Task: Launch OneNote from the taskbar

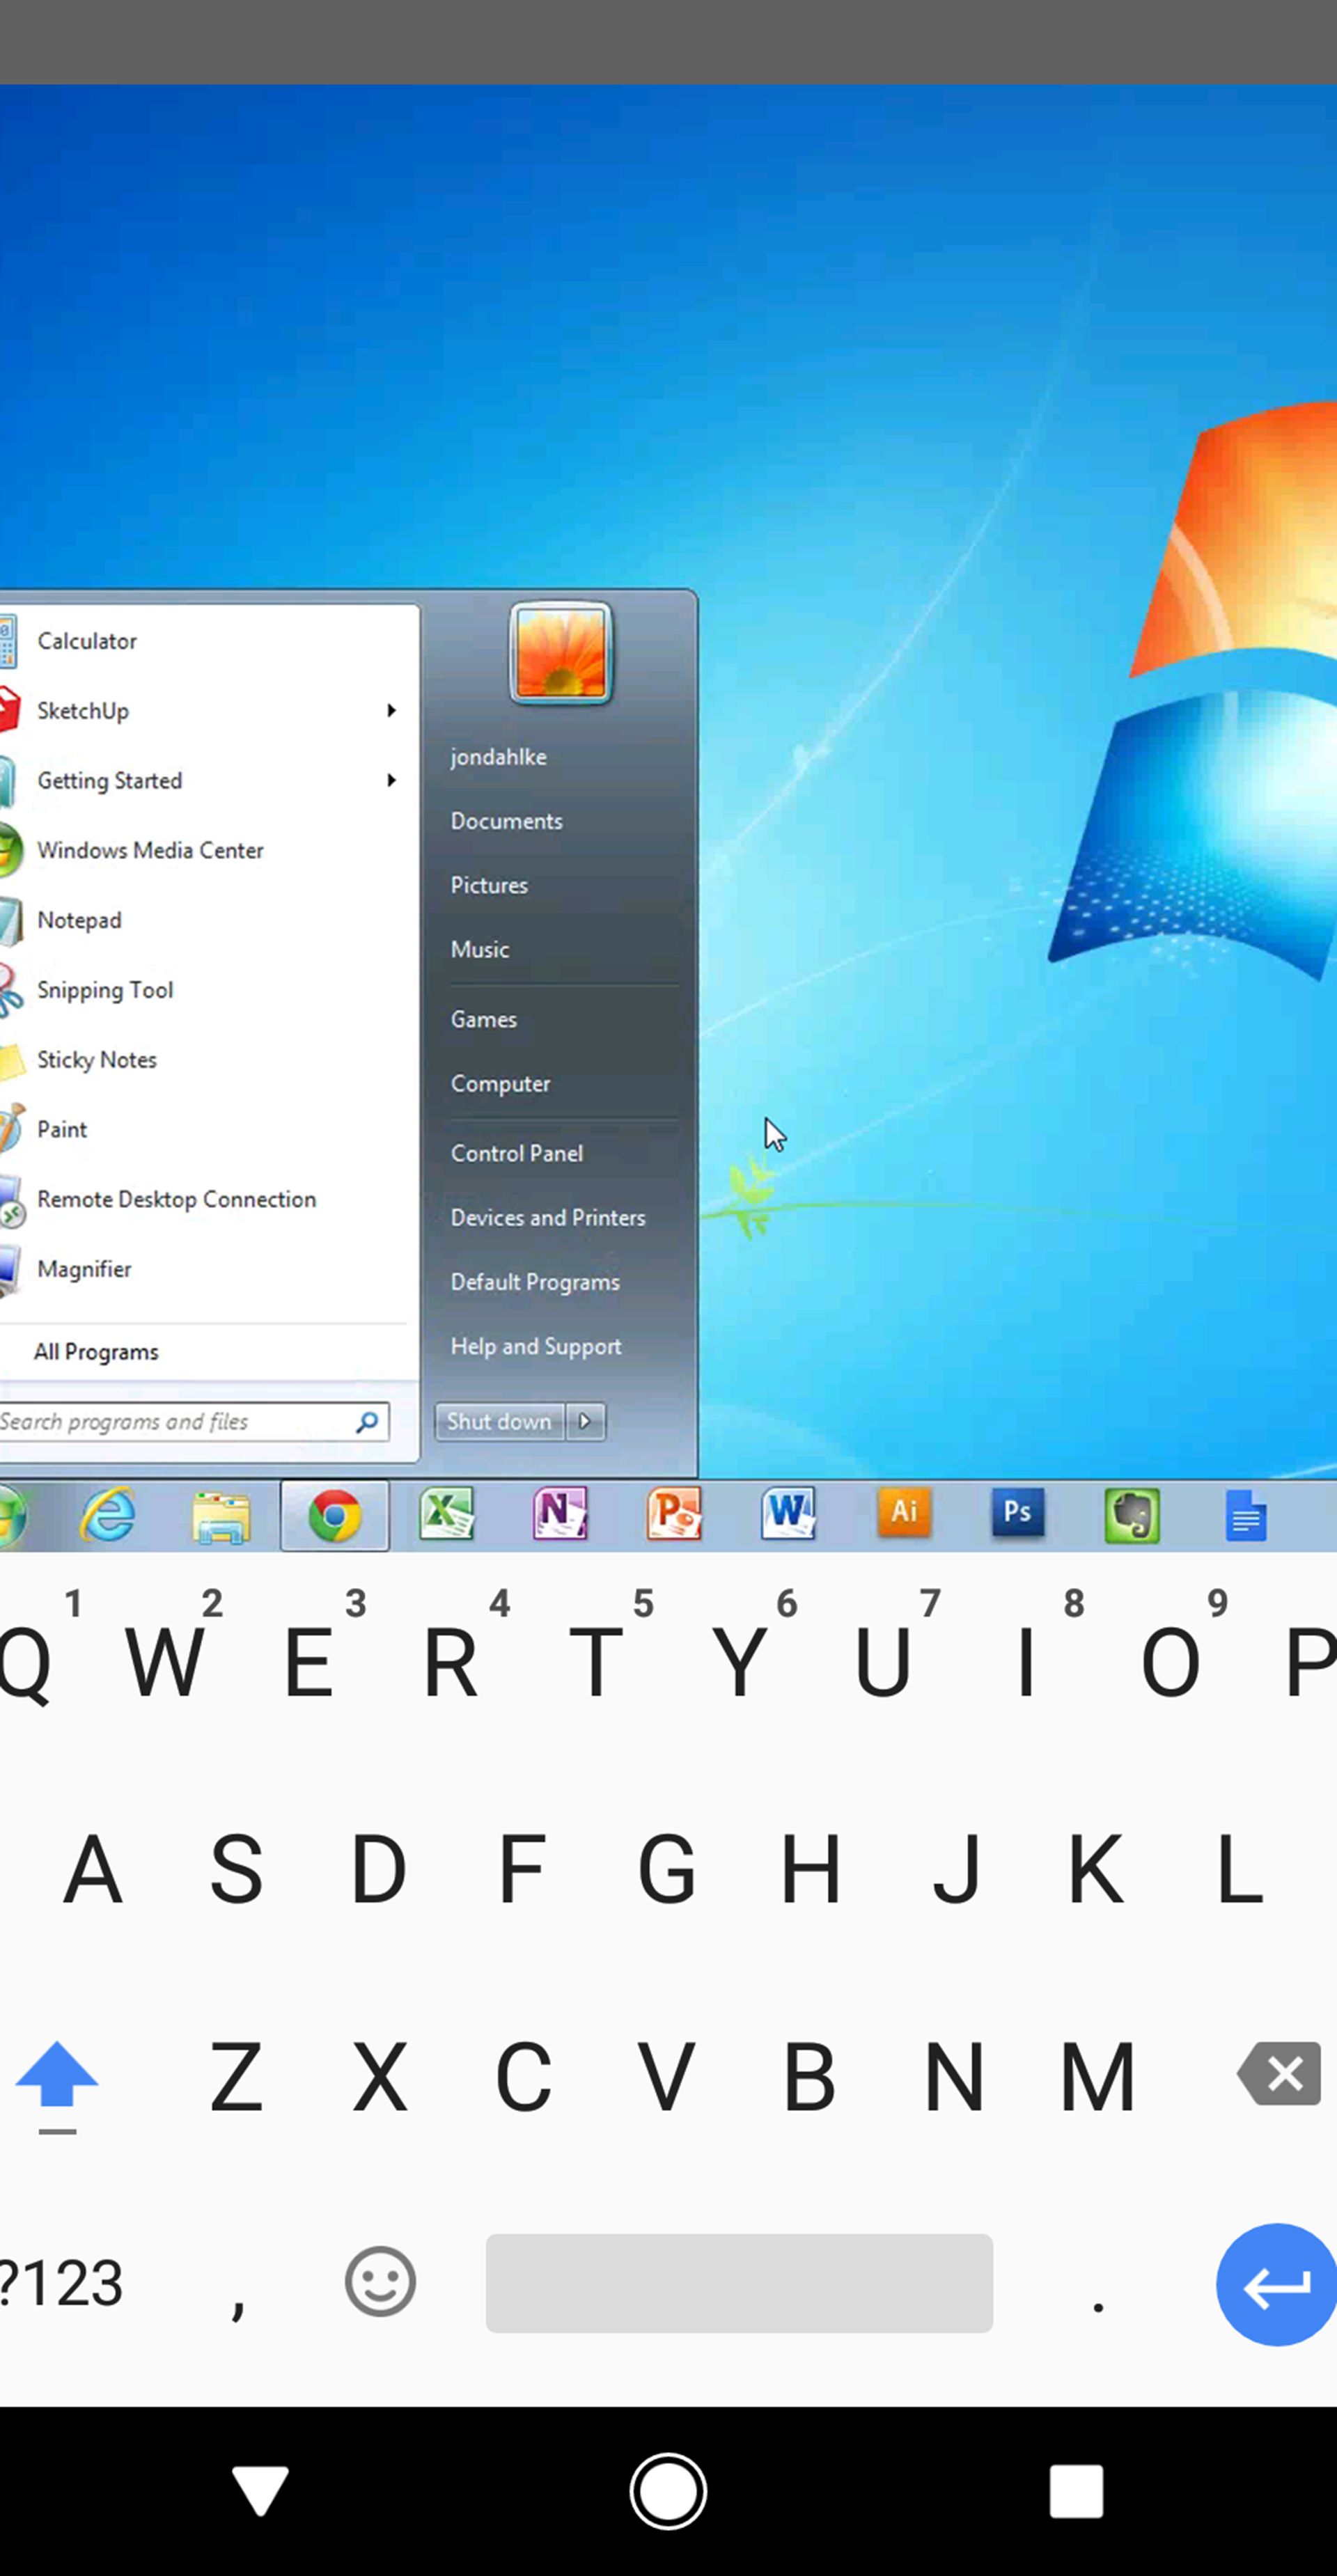Action: tap(560, 1514)
